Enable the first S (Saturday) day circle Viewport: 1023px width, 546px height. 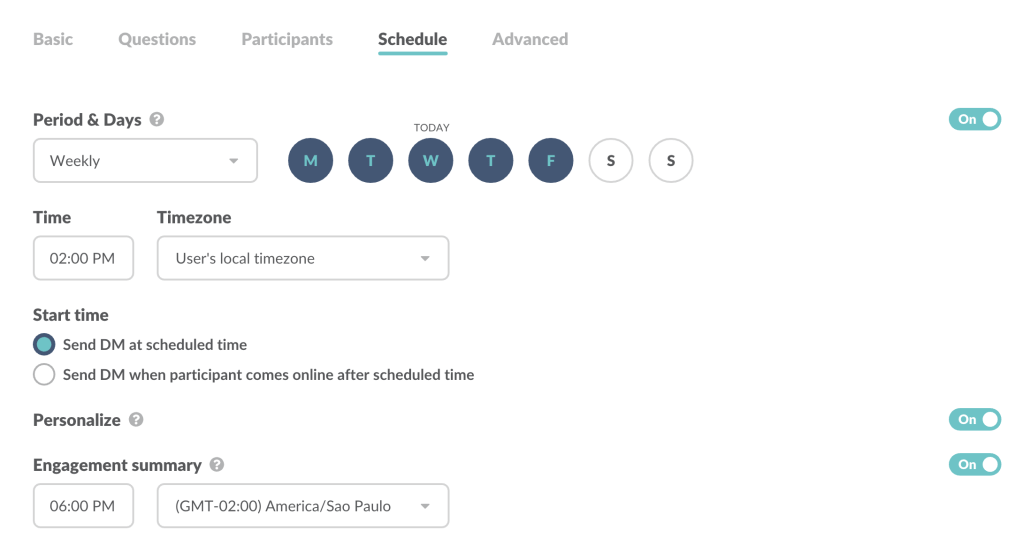pyautogui.click(x=611, y=161)
